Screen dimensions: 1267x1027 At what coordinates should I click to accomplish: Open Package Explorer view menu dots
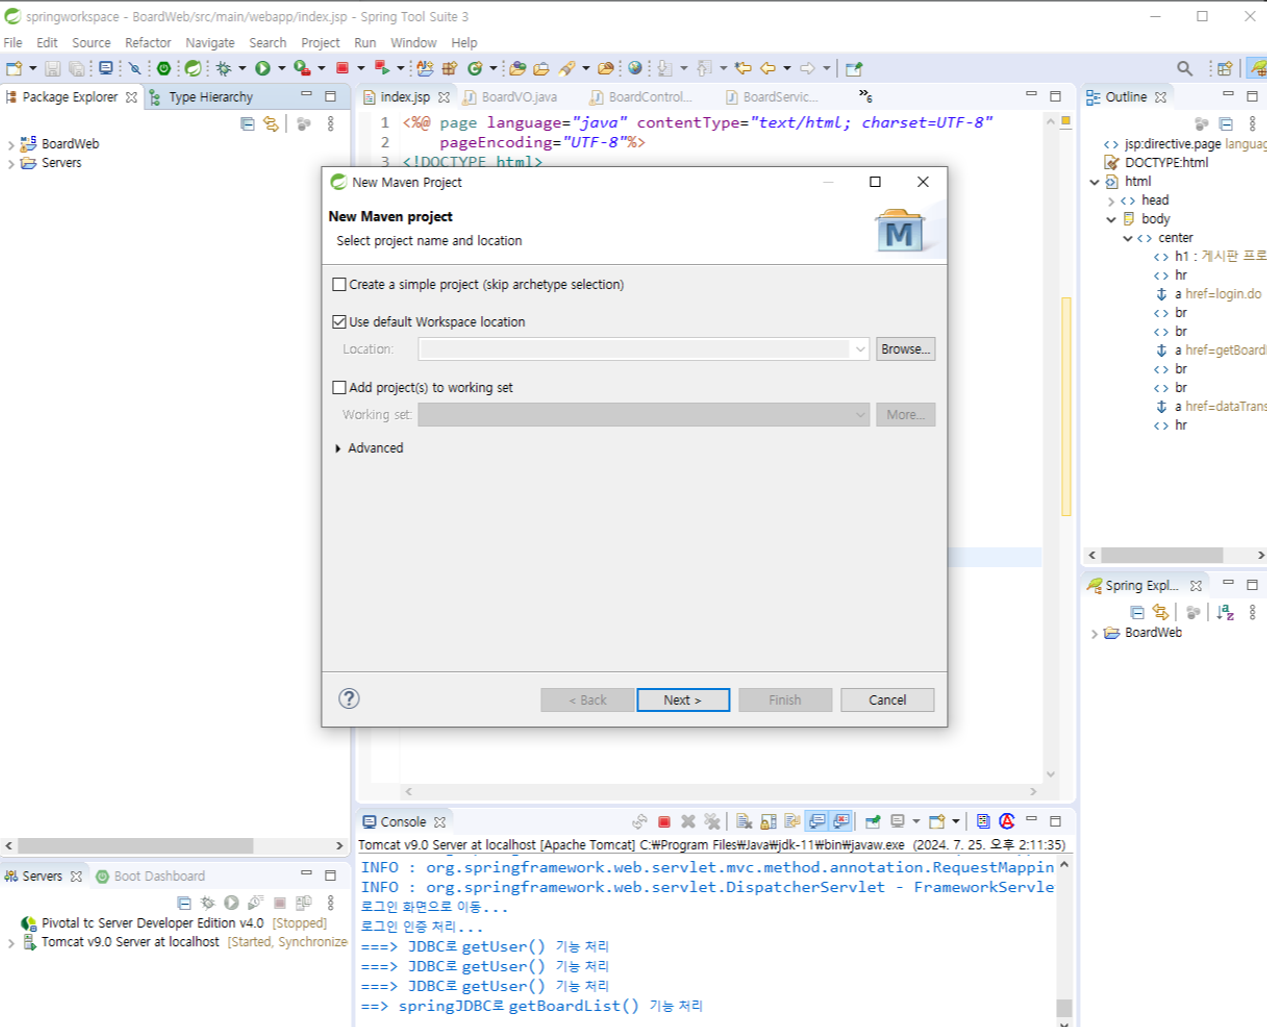pyautogui.click(x=330, y=124)
